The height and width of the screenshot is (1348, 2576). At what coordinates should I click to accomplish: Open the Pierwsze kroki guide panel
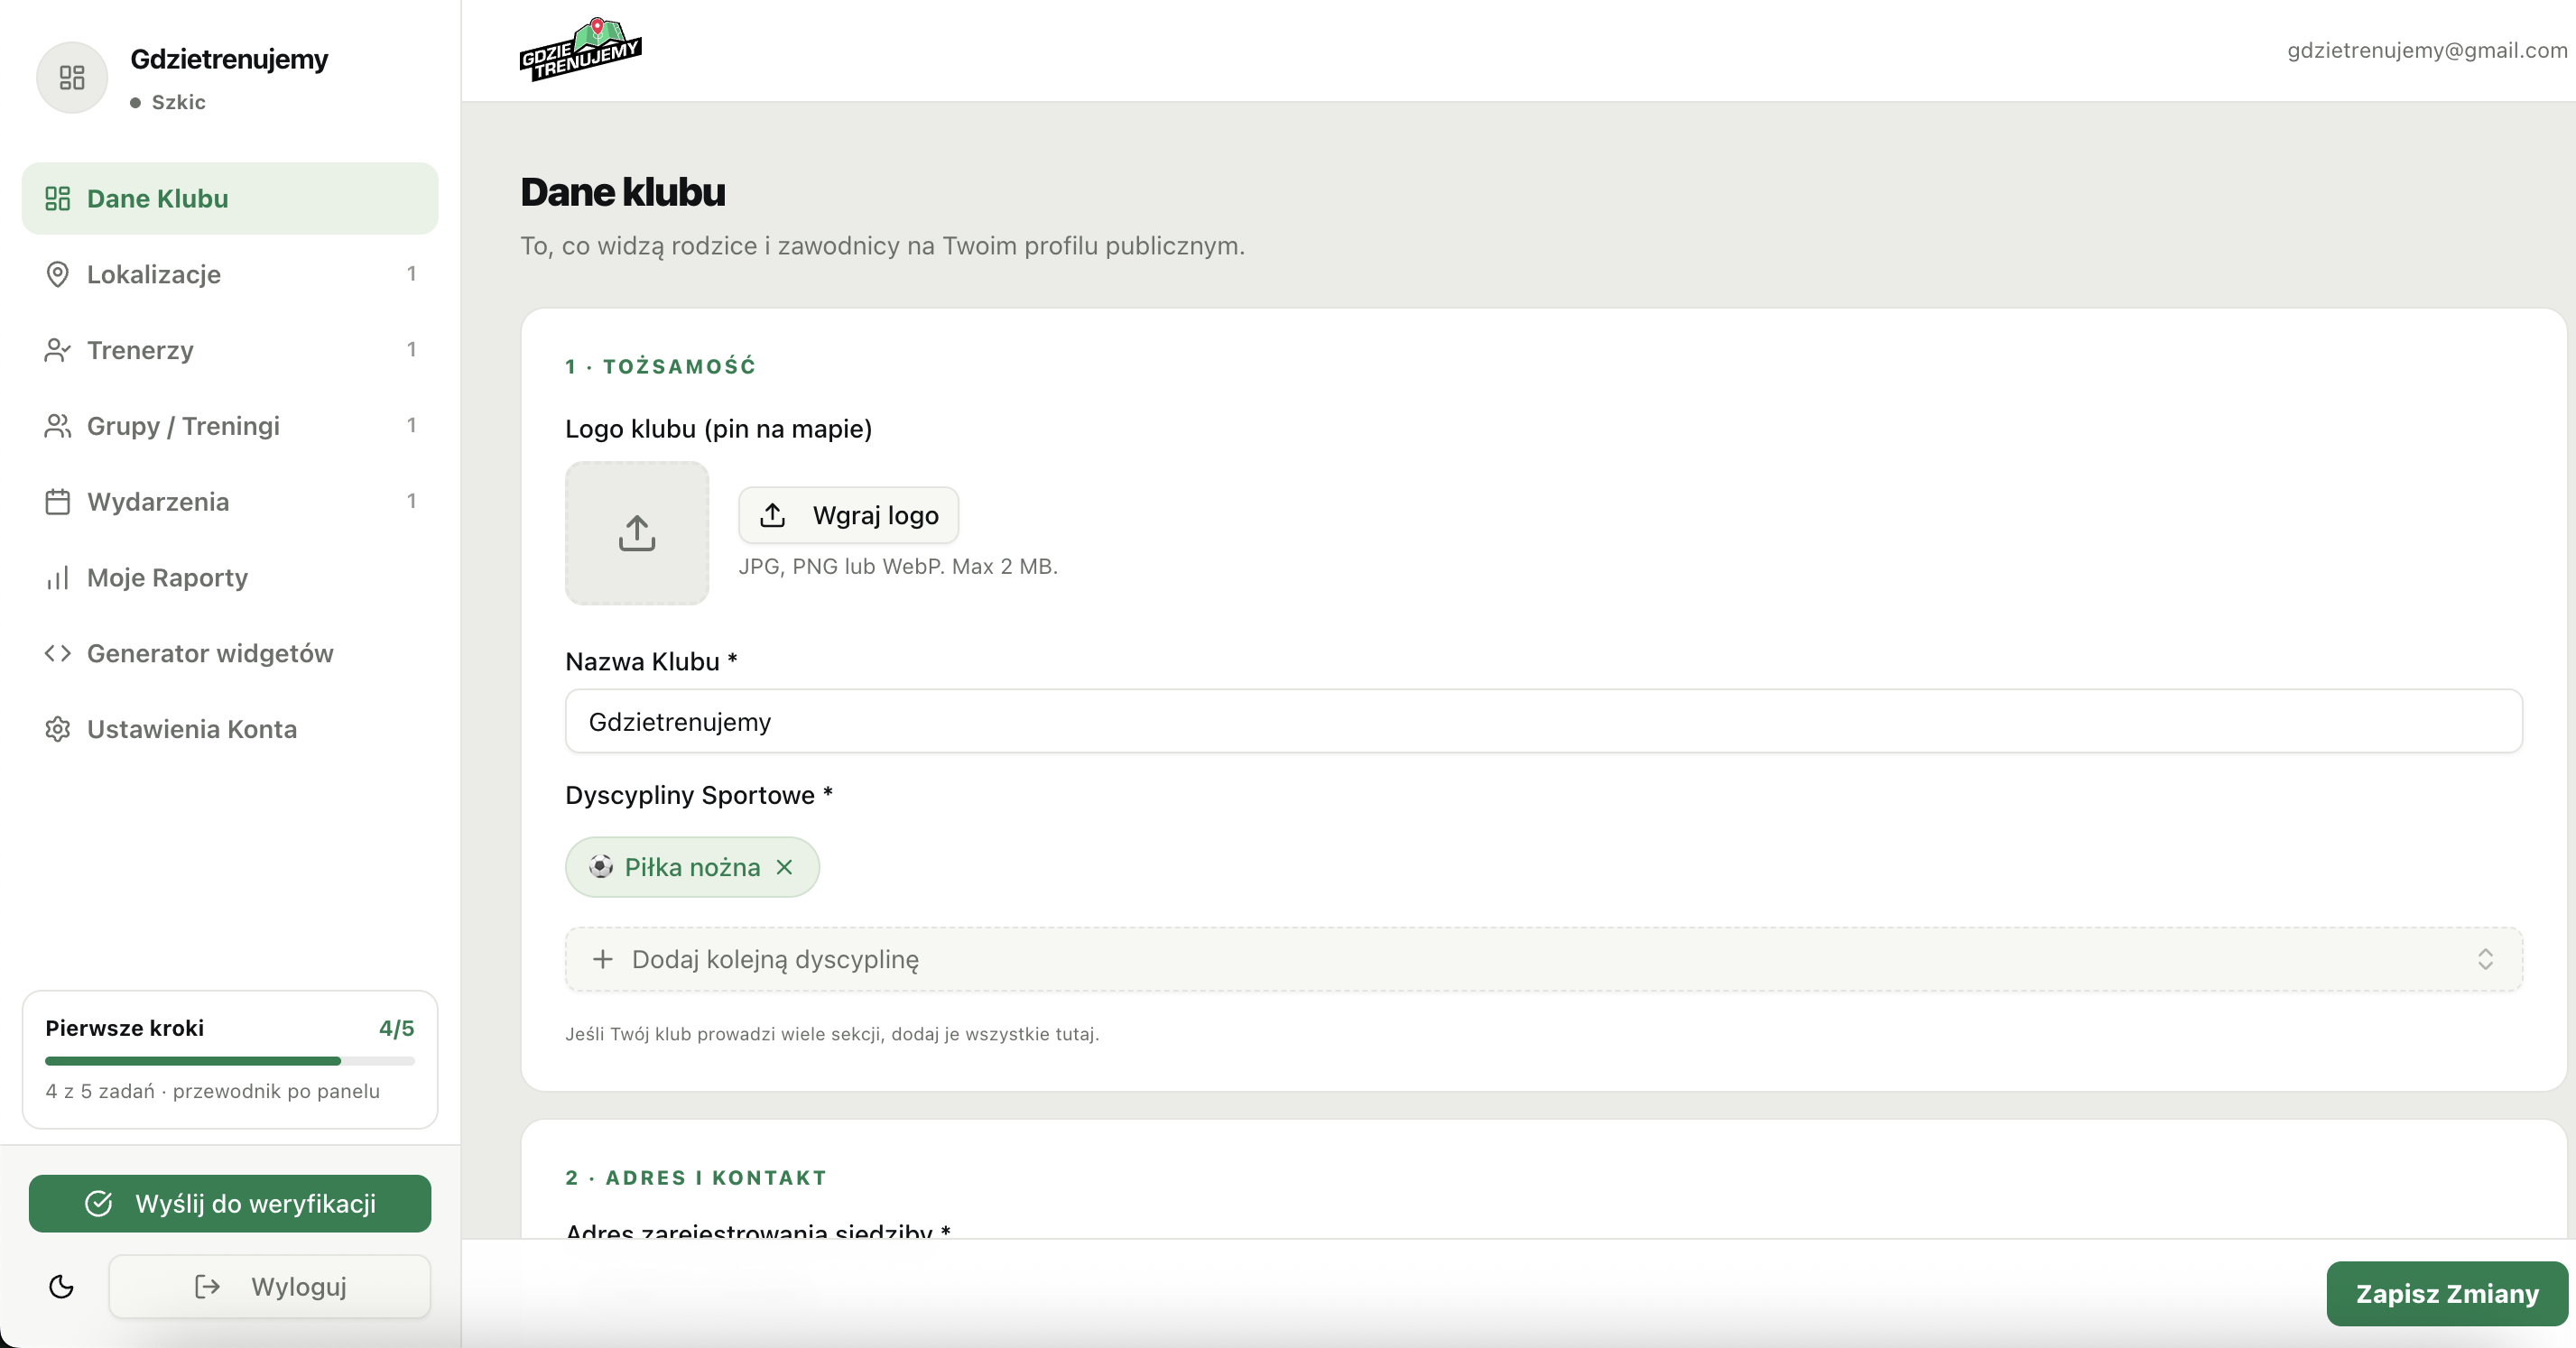tap(230, 1059)
